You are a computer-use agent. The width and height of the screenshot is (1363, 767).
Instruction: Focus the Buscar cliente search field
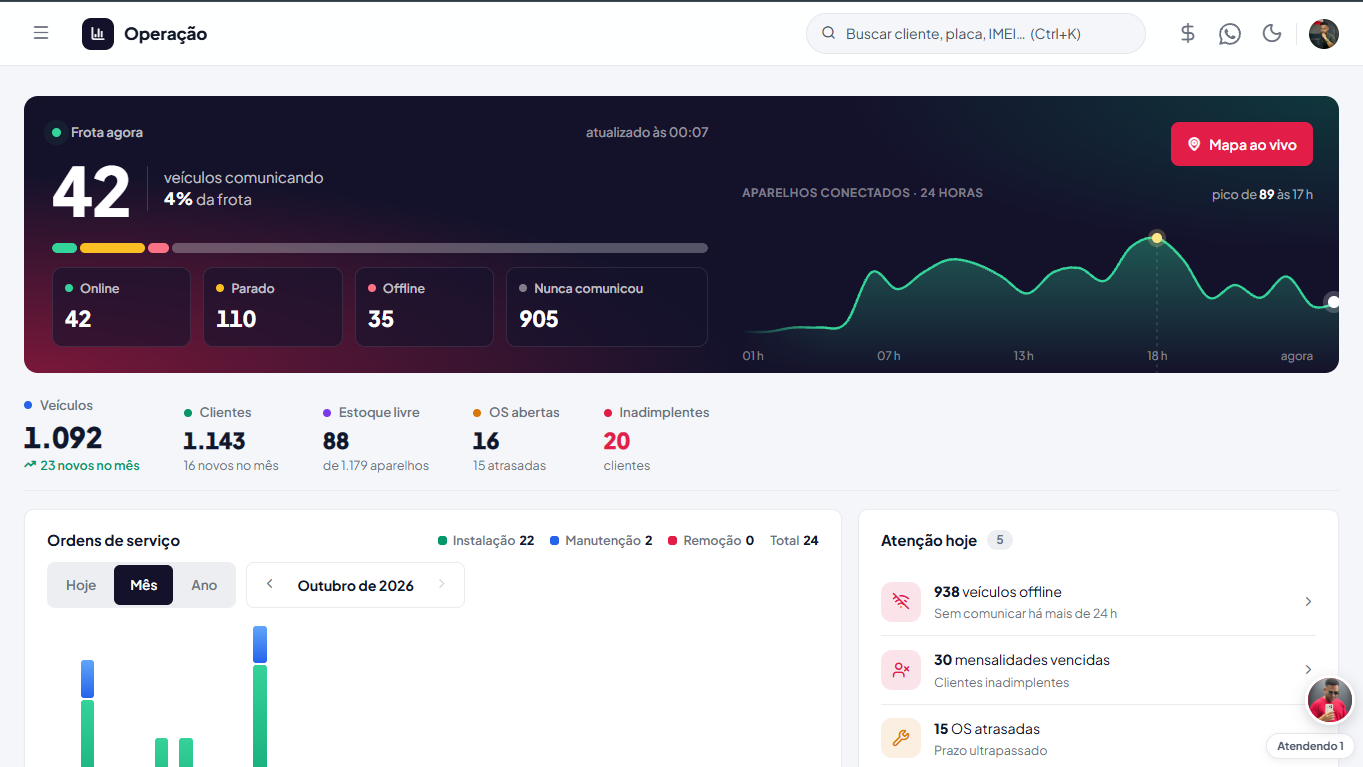tap(975, 33)
